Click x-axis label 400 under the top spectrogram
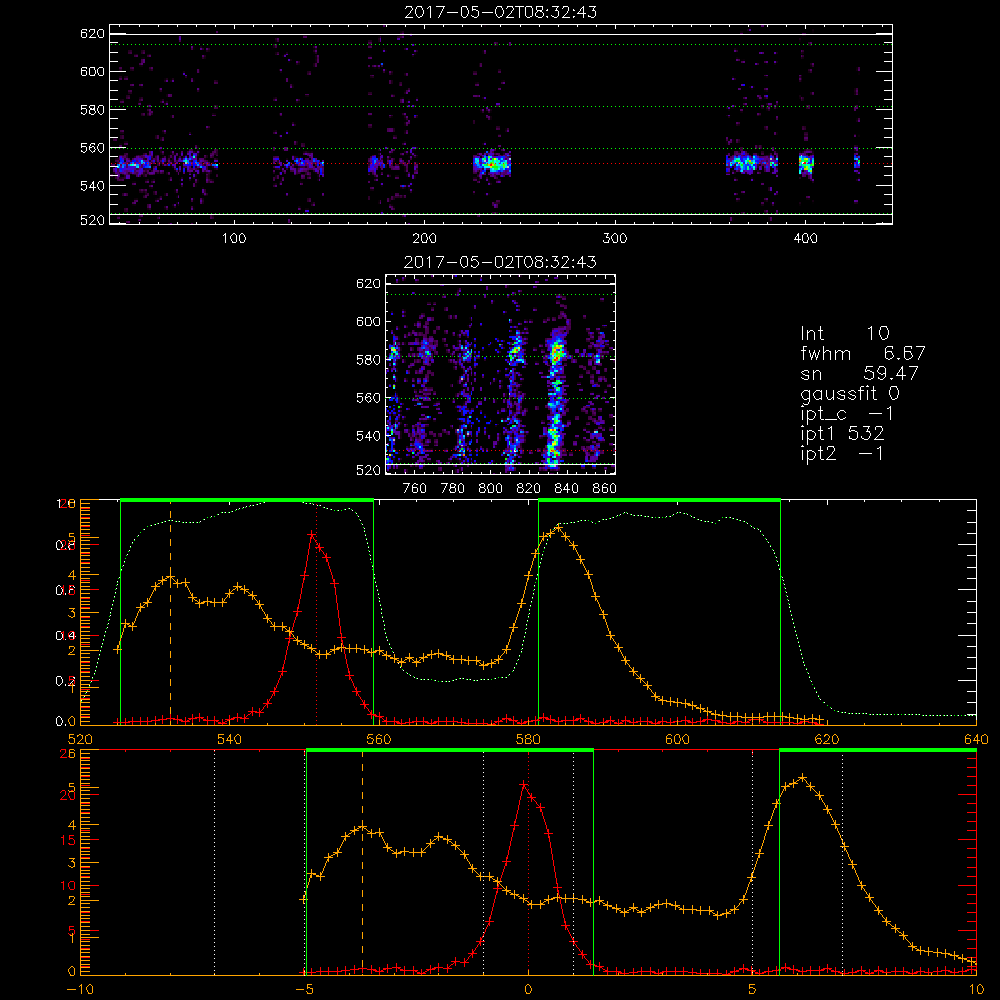 pos(805,239)
